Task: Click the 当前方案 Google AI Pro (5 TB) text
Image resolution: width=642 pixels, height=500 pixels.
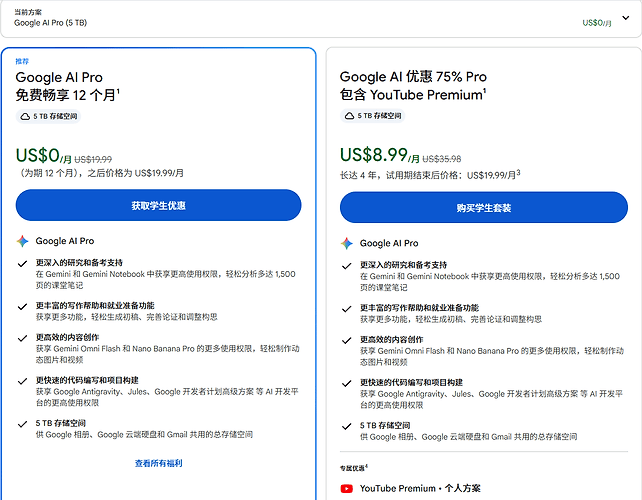Action: 50,18
